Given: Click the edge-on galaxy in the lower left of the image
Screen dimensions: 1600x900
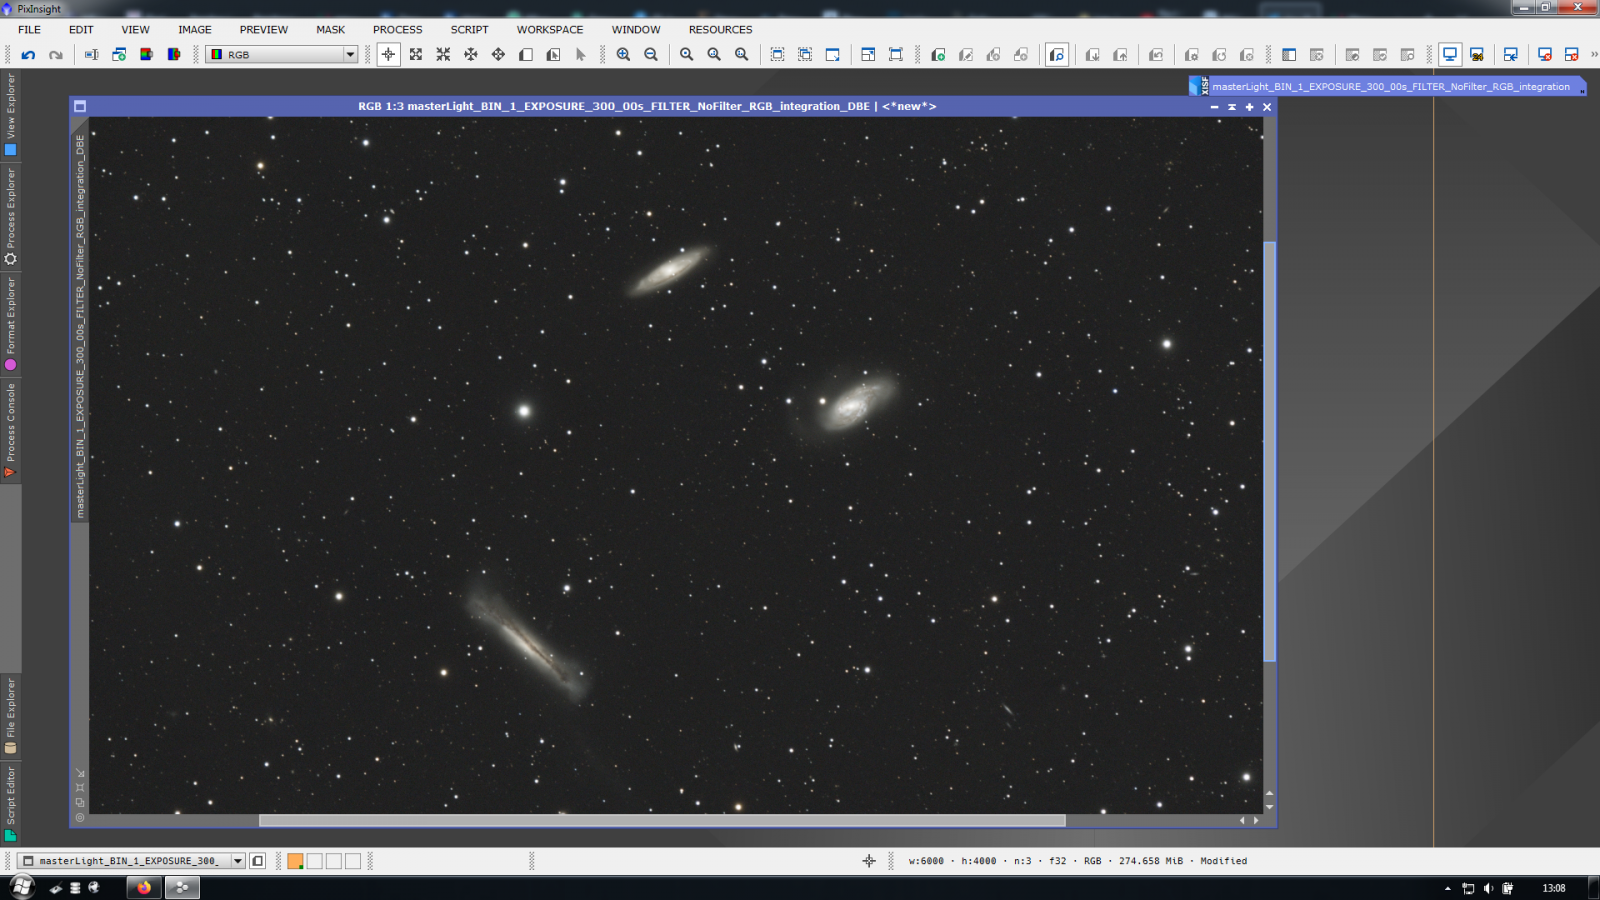Looking at the screenshot, I should pos(527,640).
